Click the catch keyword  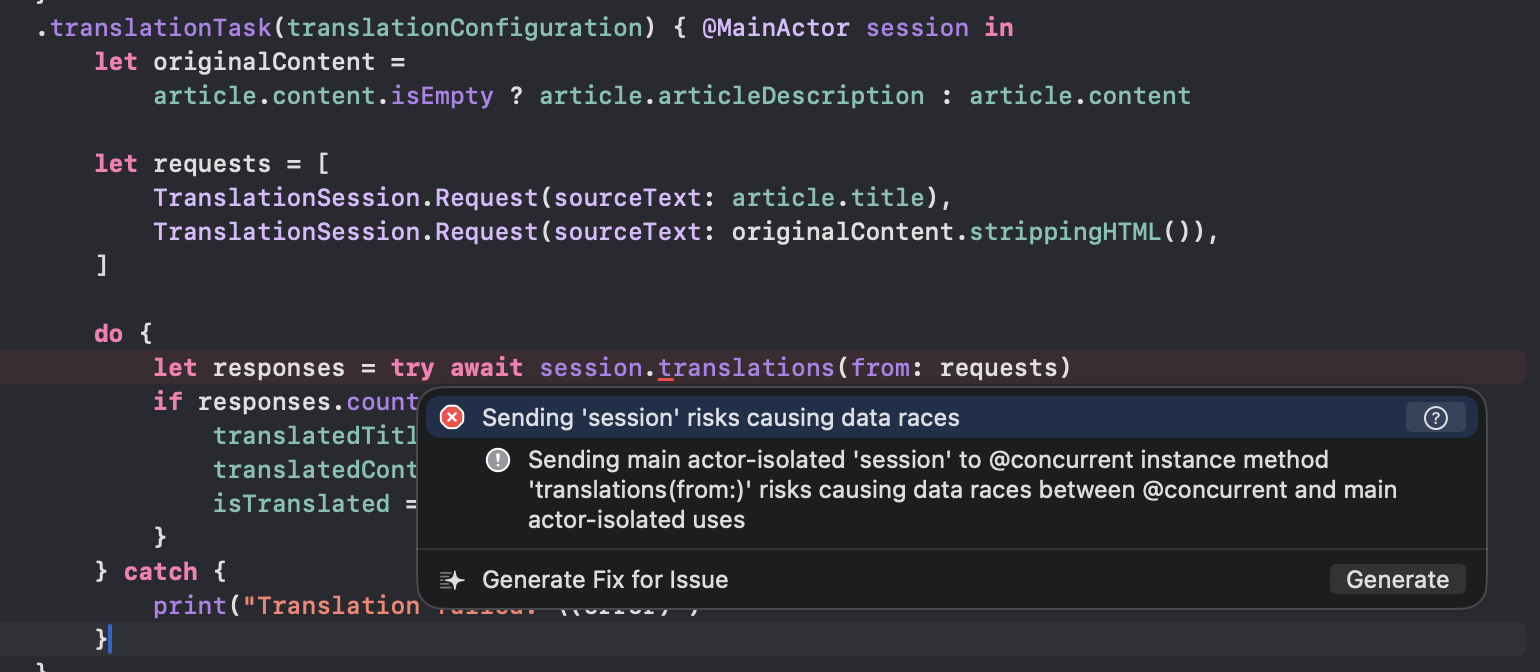[161, 572]
